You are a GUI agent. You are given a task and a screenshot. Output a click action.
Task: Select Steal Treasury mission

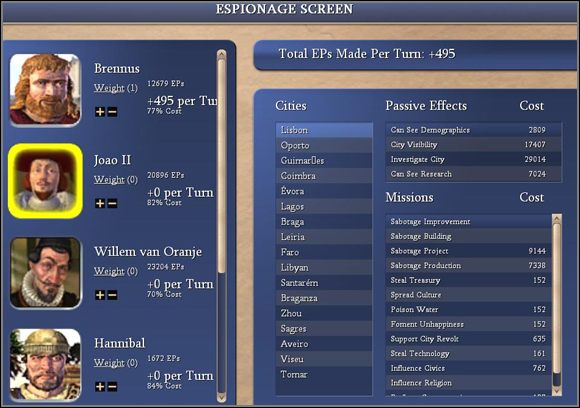[469, 280]
